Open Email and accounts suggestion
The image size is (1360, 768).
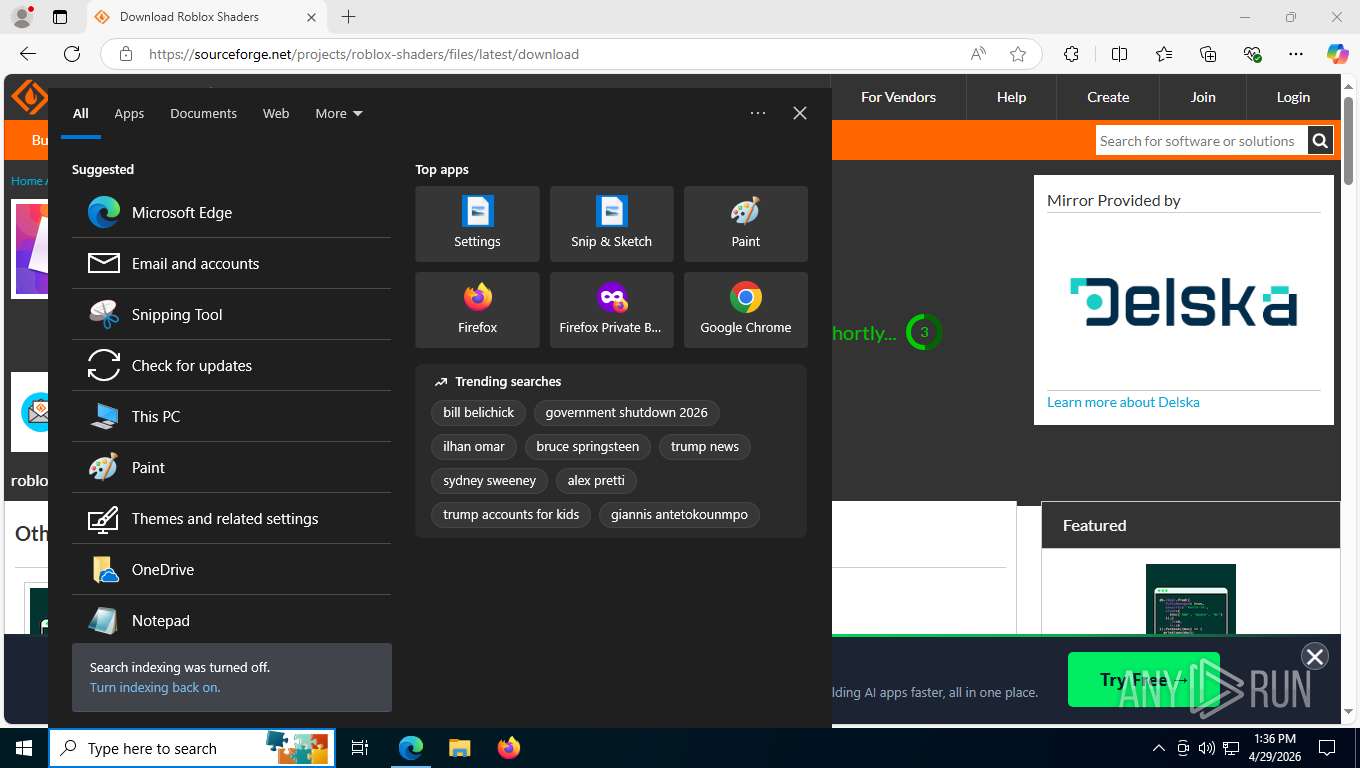point(231,263)
